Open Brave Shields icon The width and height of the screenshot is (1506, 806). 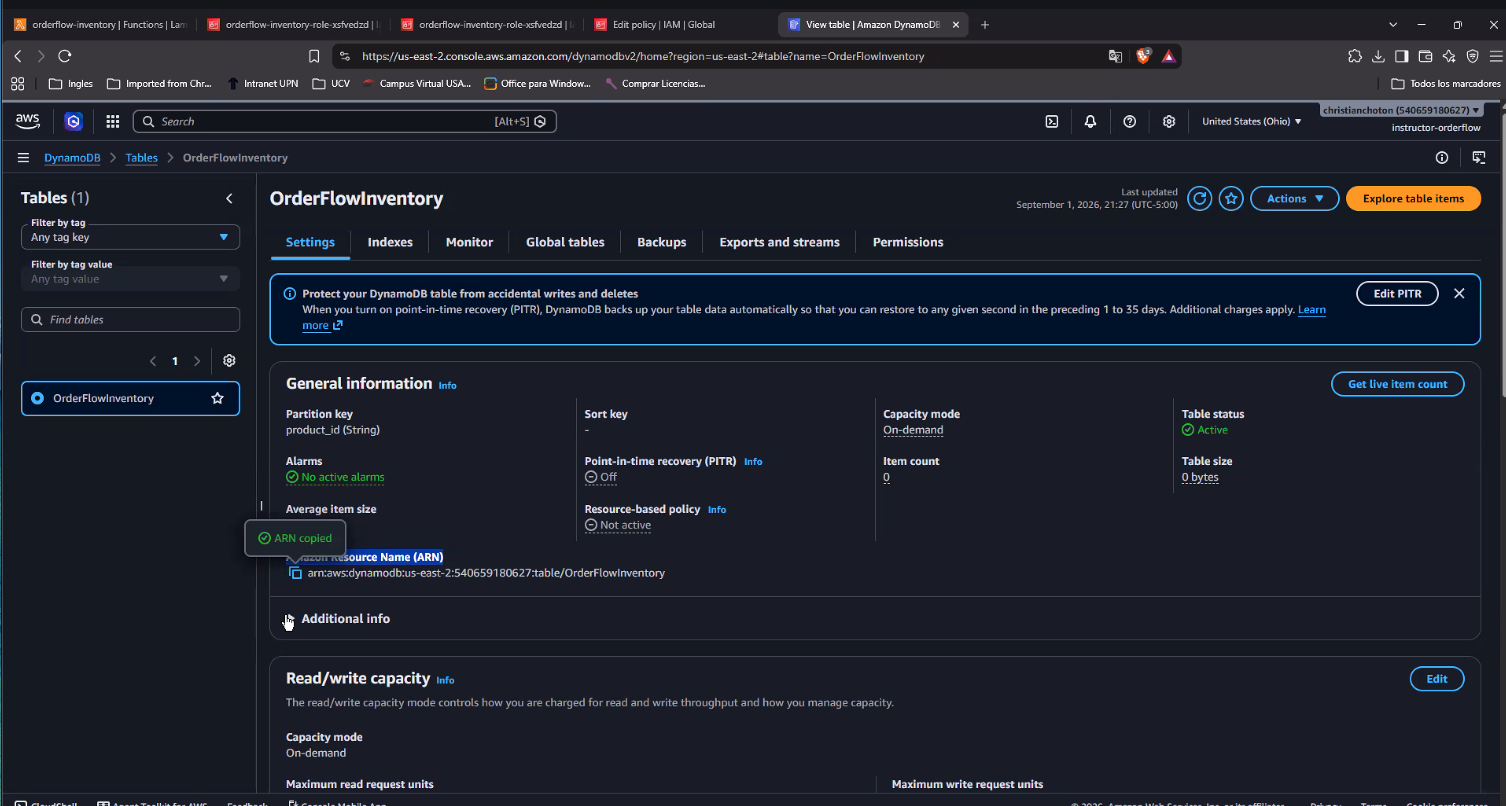point(1143,56)
